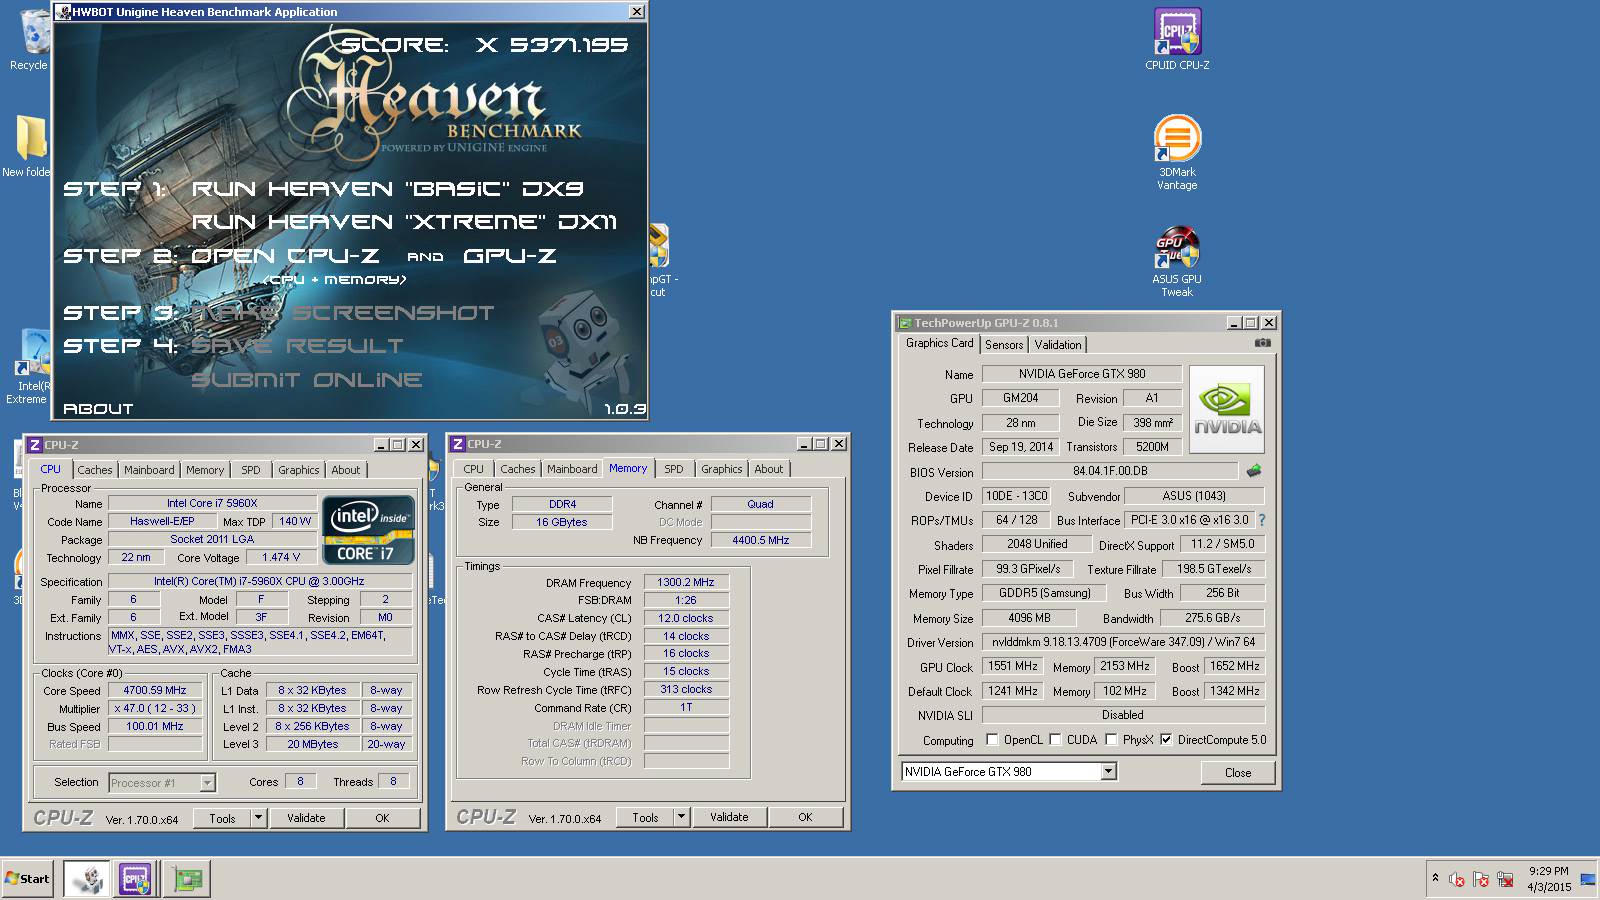Click the GPU-Z taskbar button
The width and height of the screenshot is (1600, 900).
click(186, 879)
